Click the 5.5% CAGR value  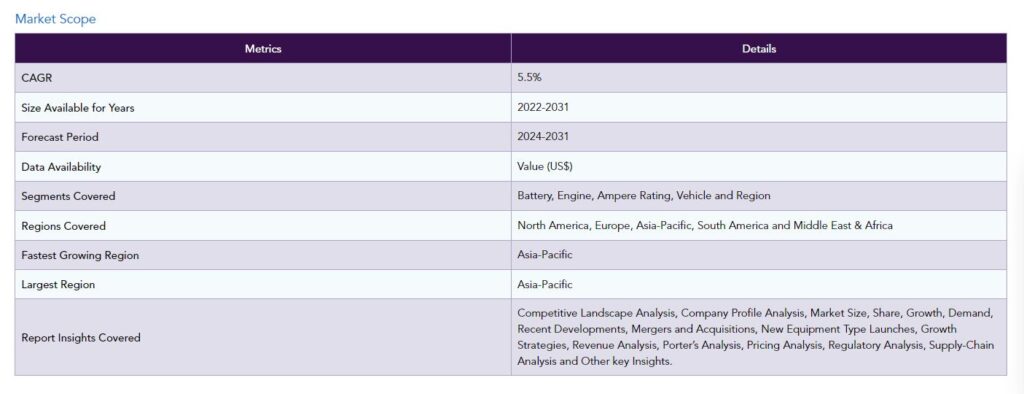(x=529, y=78)
